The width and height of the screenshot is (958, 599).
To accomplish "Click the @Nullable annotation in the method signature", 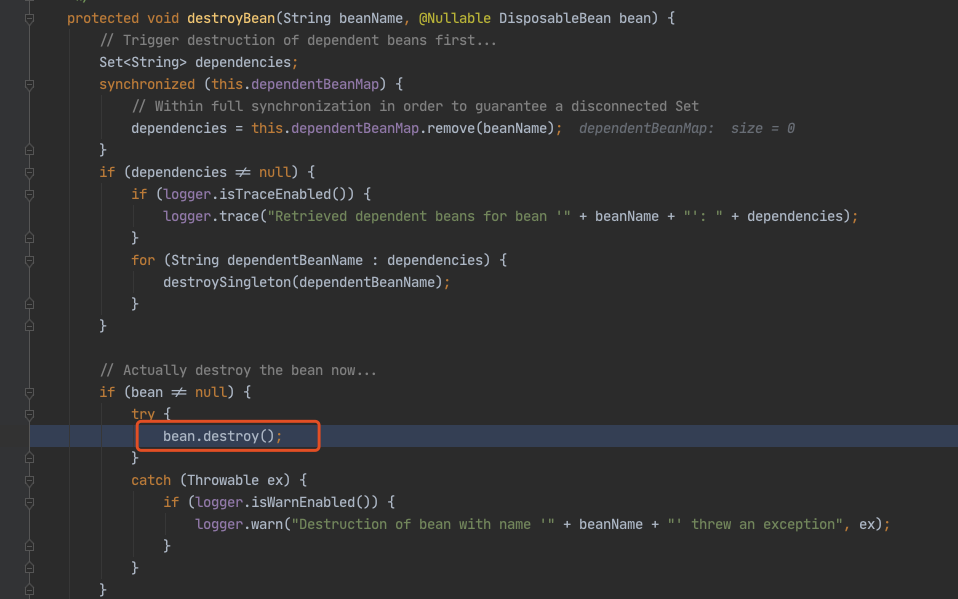I will [x=455, y=18].
